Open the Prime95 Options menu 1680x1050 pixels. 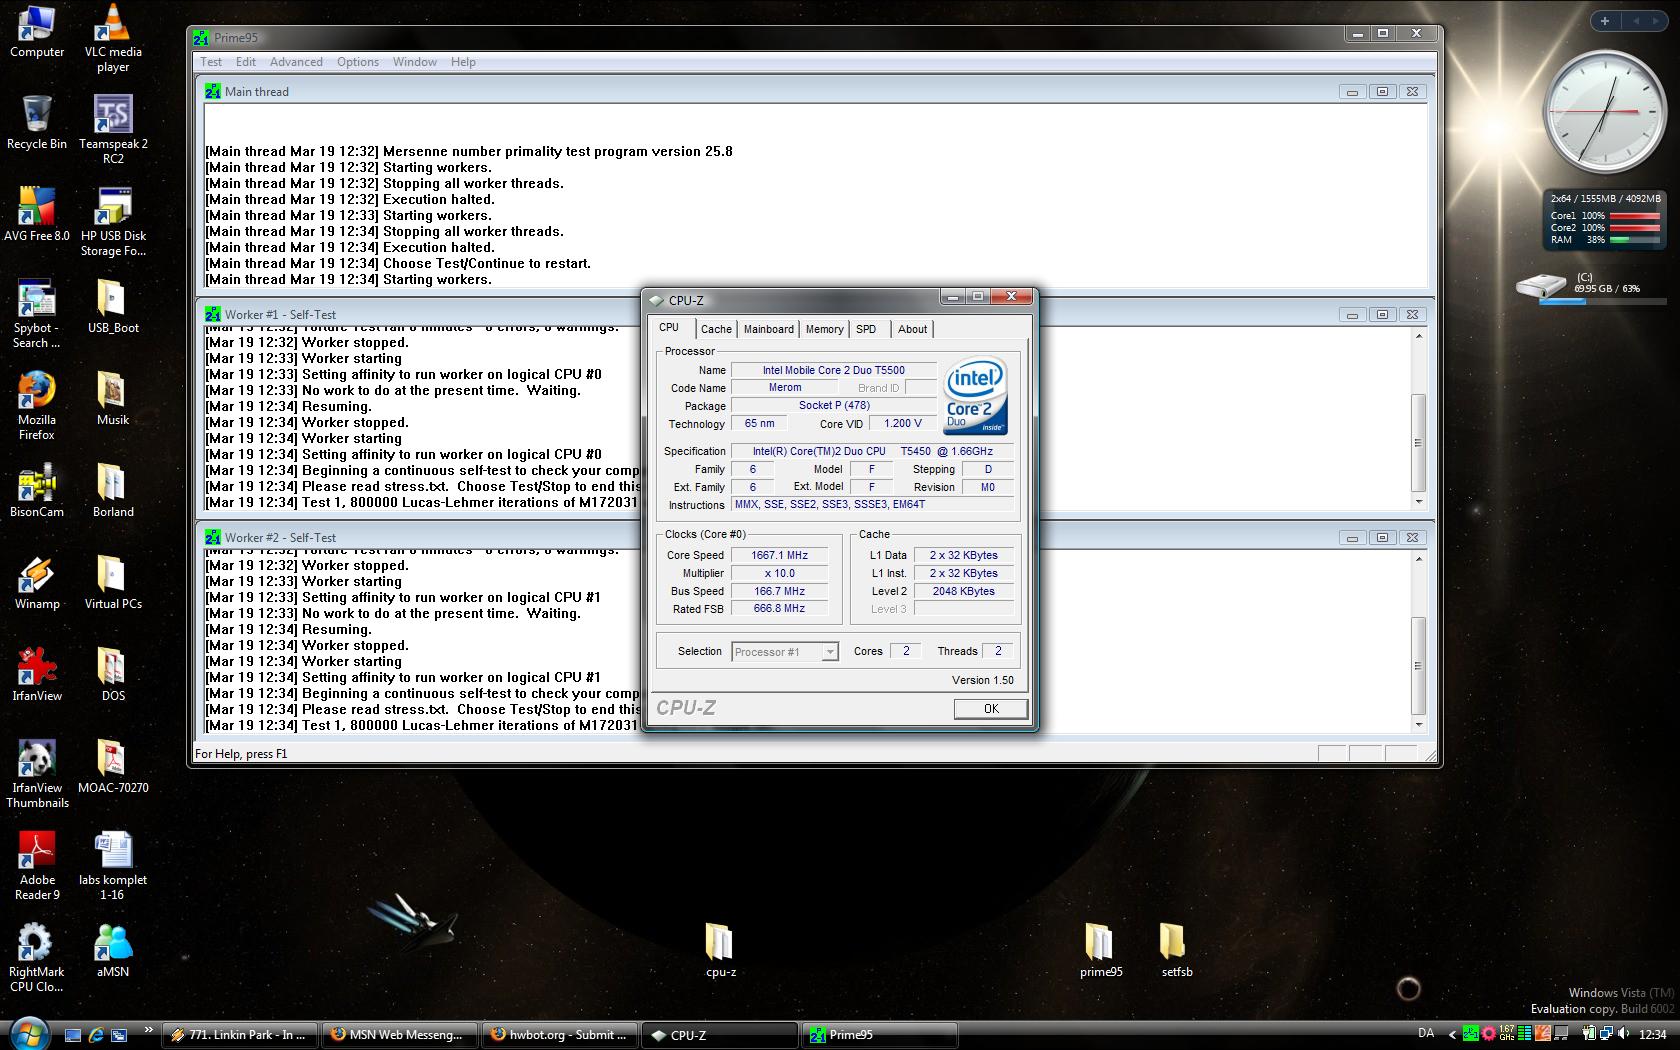pyautogui.click(x=358, y=62)
